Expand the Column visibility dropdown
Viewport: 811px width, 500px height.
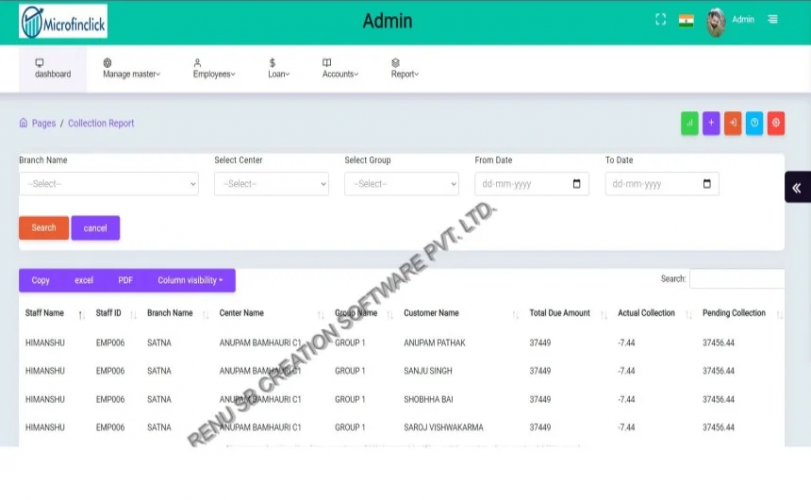pyautogui.click(x=190, y=280)
